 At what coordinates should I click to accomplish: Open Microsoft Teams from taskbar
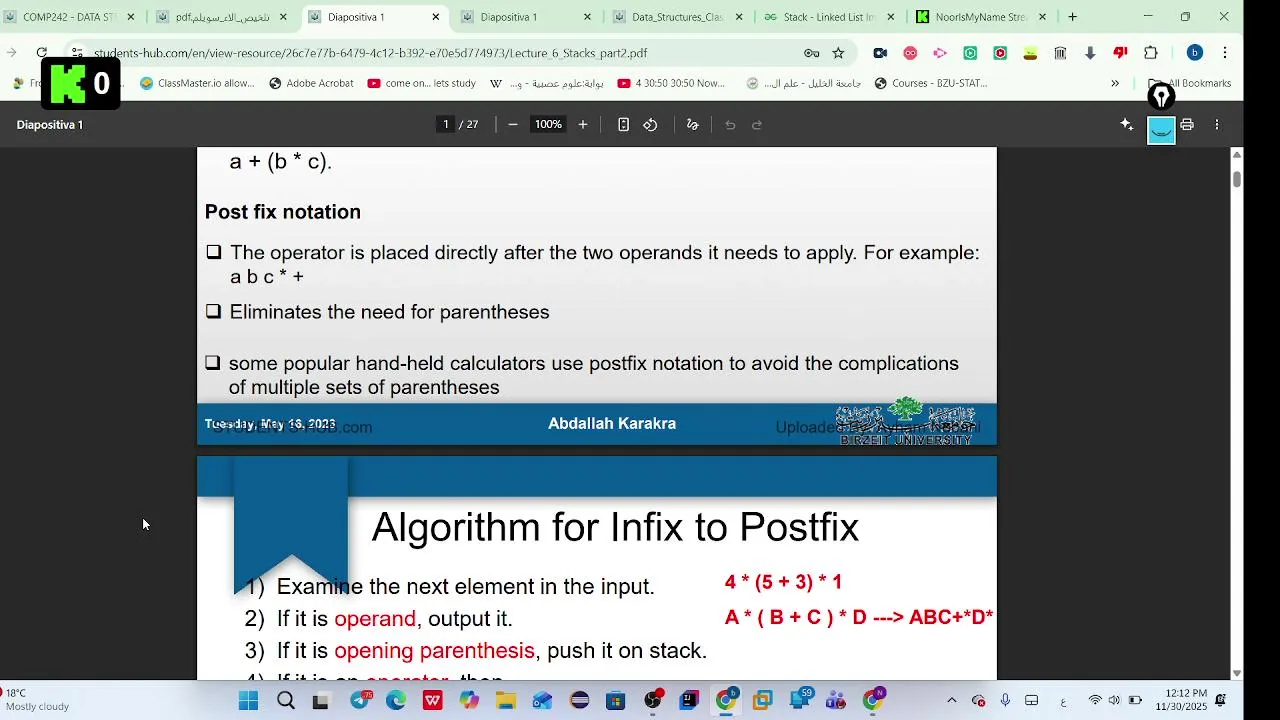(x=836, y=701)
